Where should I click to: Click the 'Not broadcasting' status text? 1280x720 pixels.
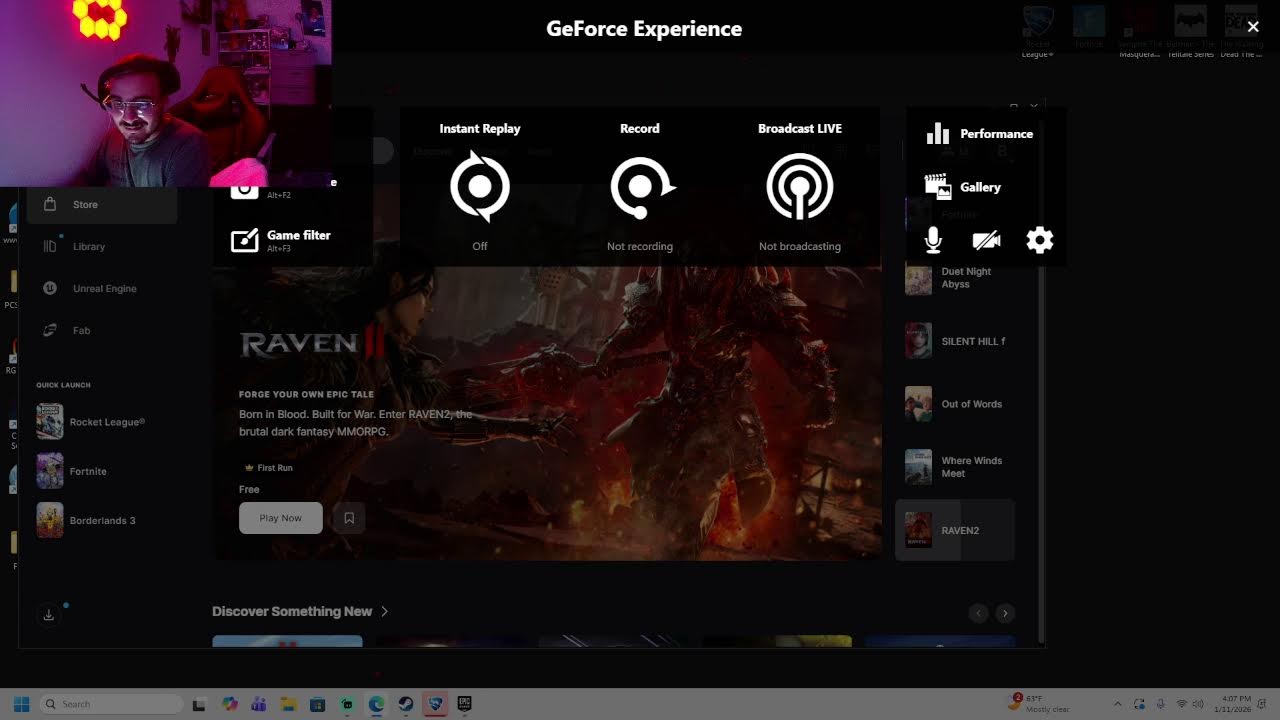(800, 246)
